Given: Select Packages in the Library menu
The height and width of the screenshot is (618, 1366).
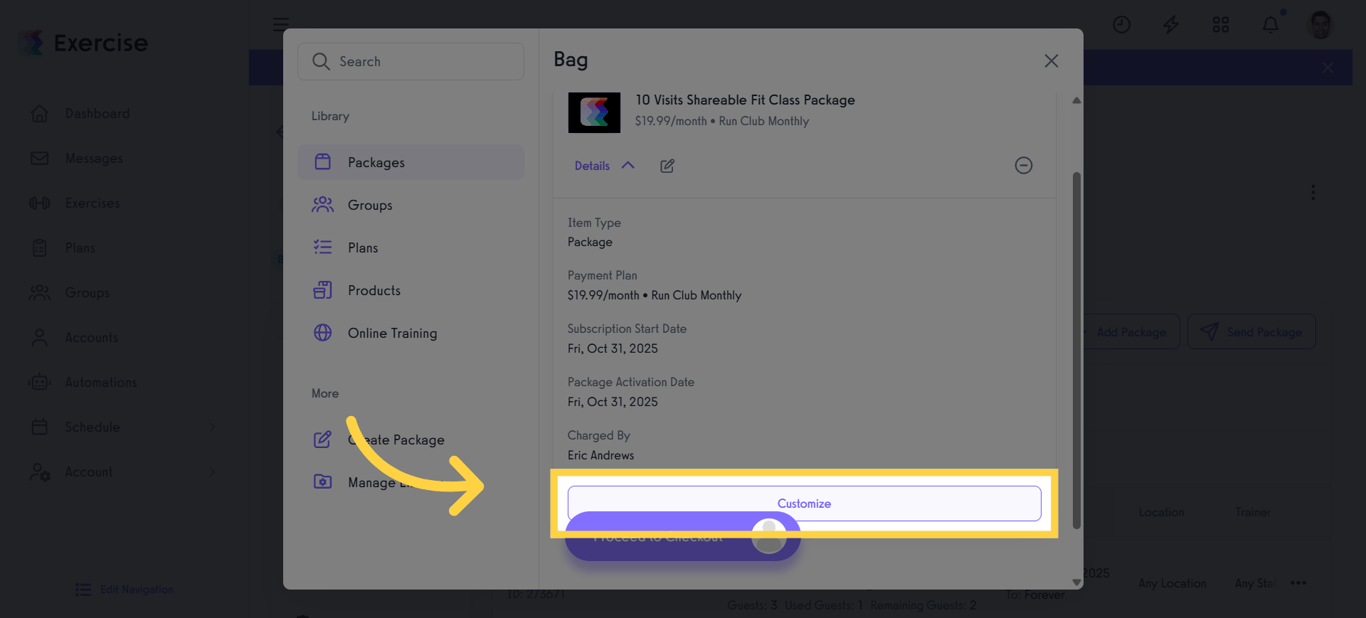Looking at the screenshot, I should (x=411, y=161).
